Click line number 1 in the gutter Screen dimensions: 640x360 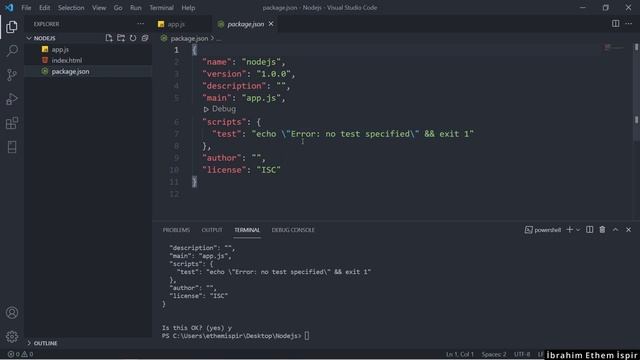point(176,50)
